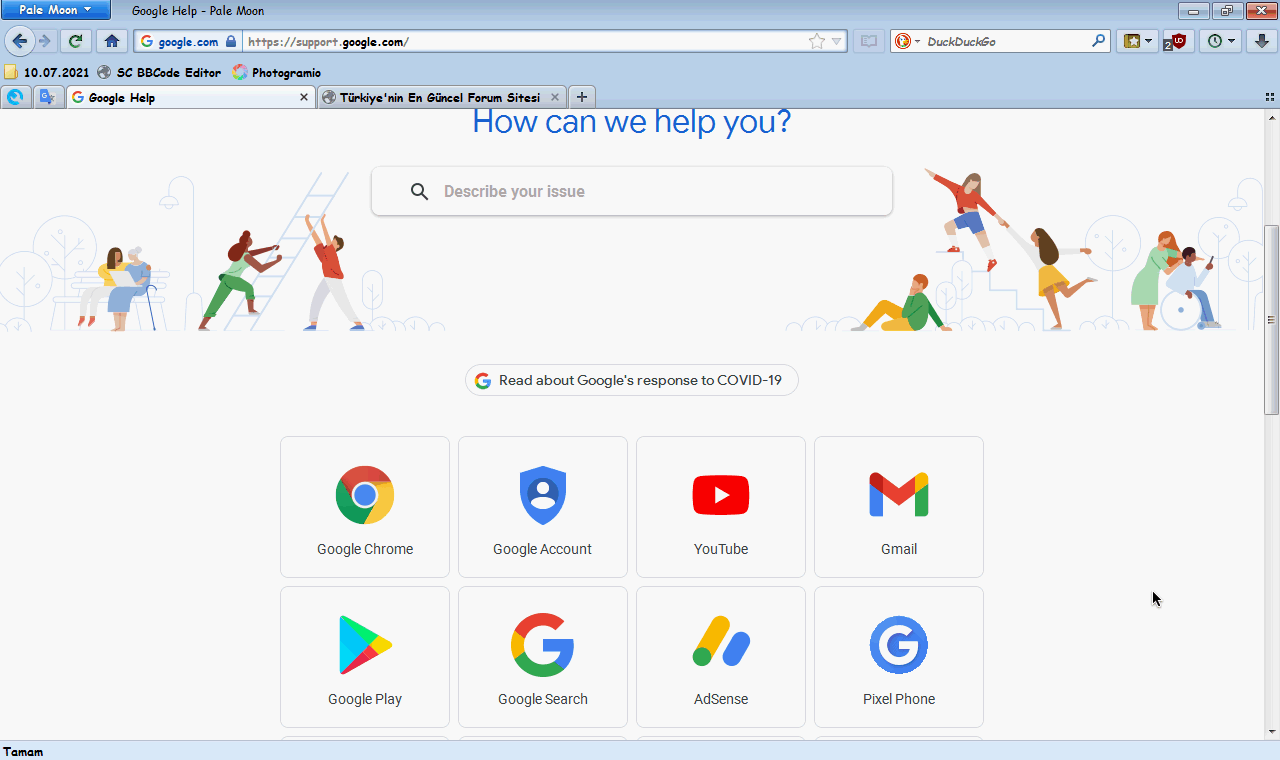Open Google Play help

pos(365,657)
